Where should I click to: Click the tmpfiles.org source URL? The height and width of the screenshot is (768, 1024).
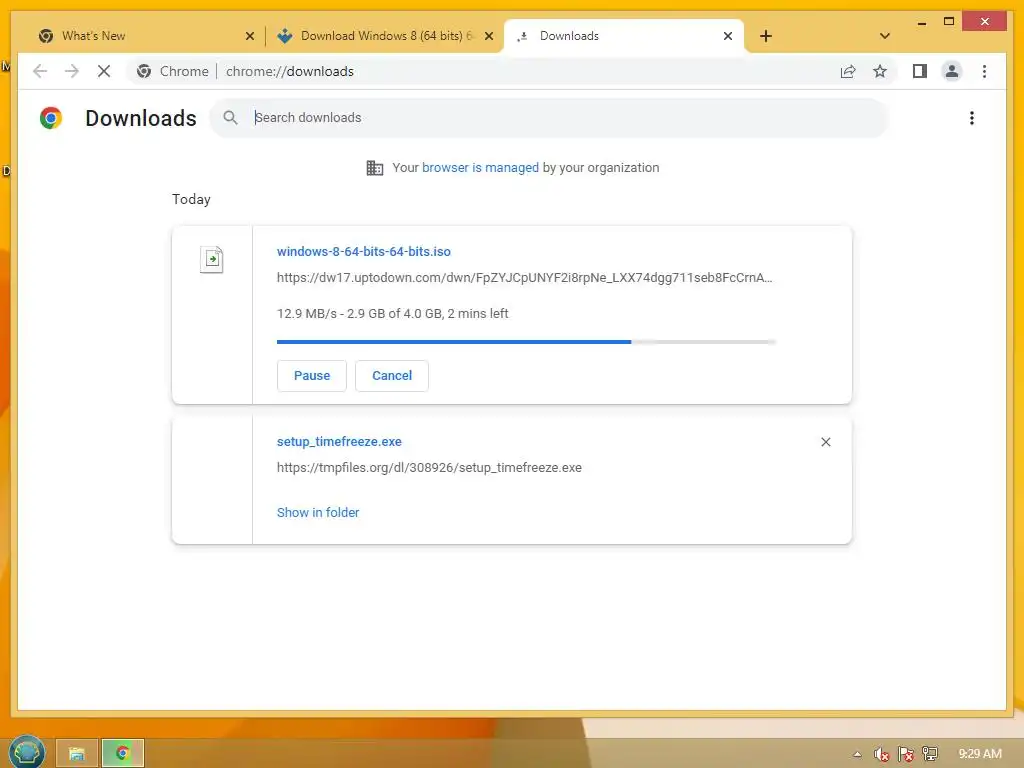click(429, 468)
